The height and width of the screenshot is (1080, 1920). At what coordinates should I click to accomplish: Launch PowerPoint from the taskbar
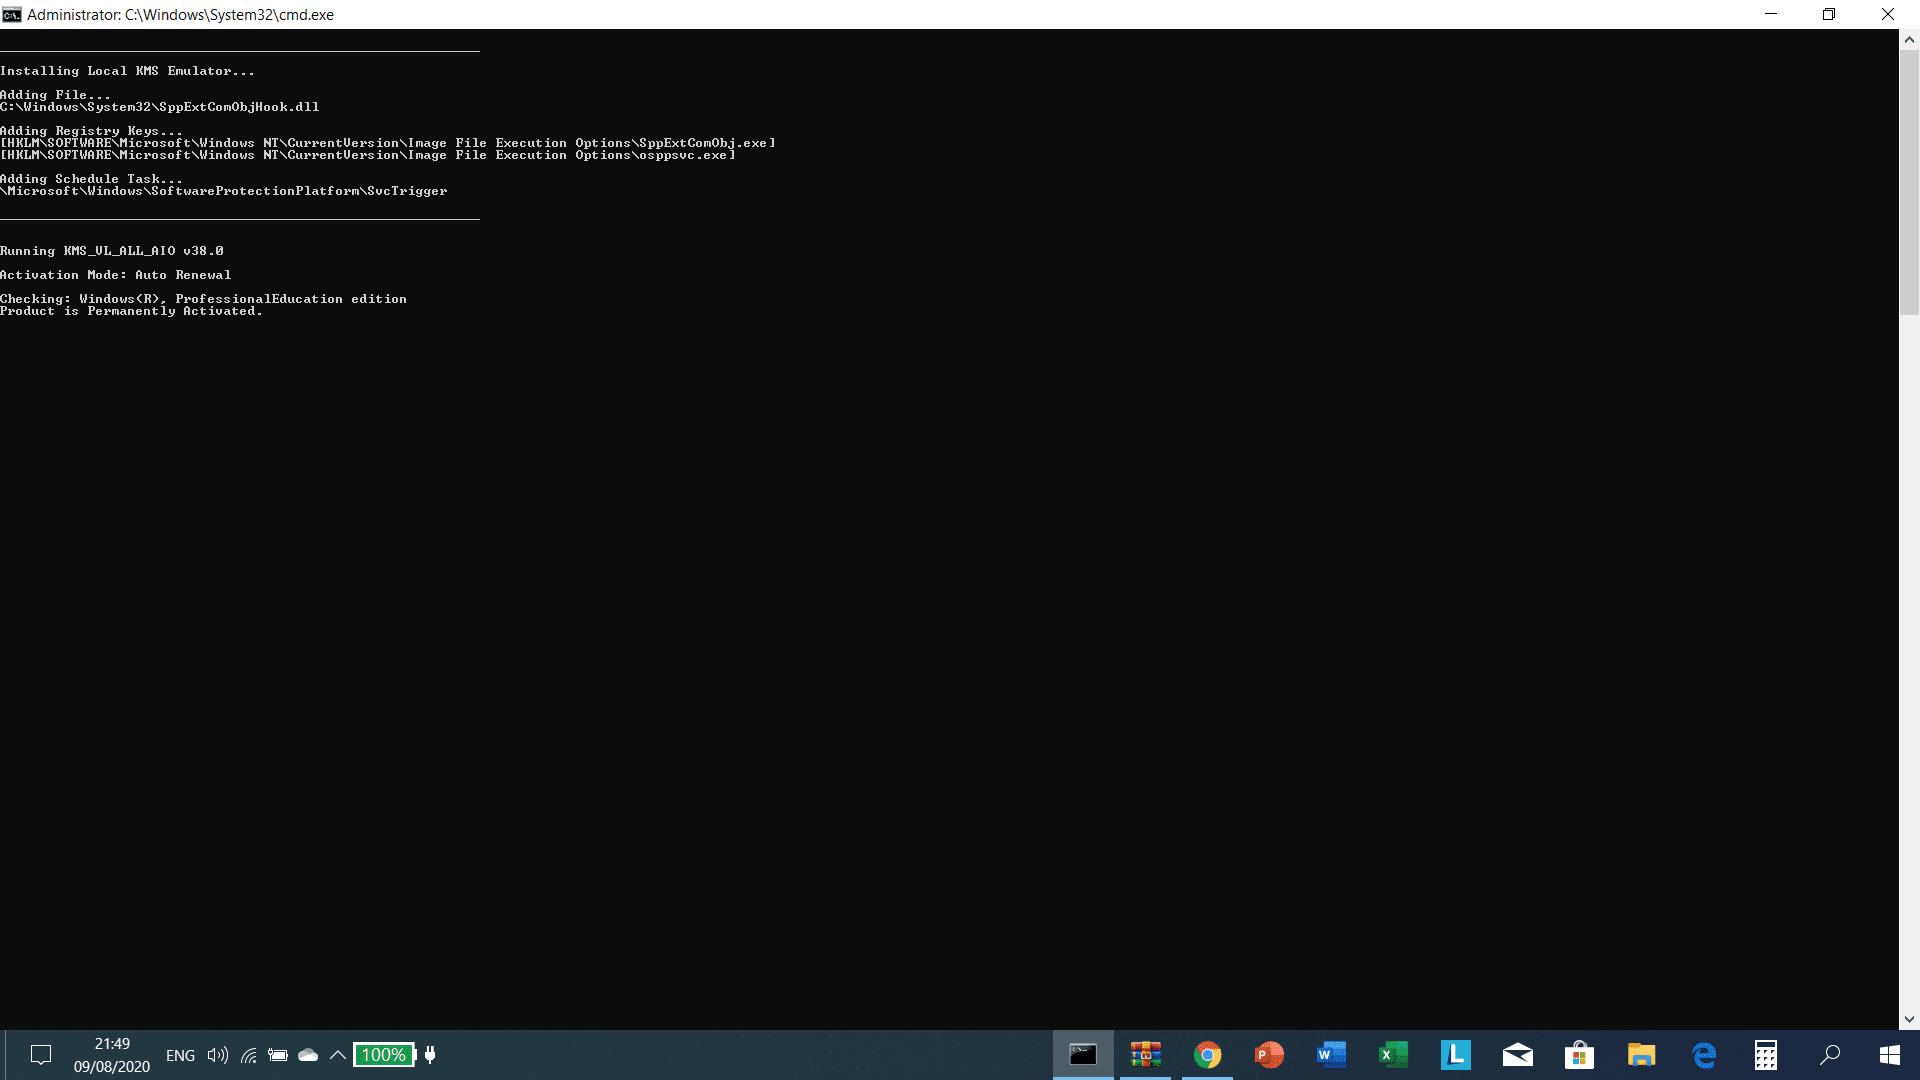(1269, 1054)
